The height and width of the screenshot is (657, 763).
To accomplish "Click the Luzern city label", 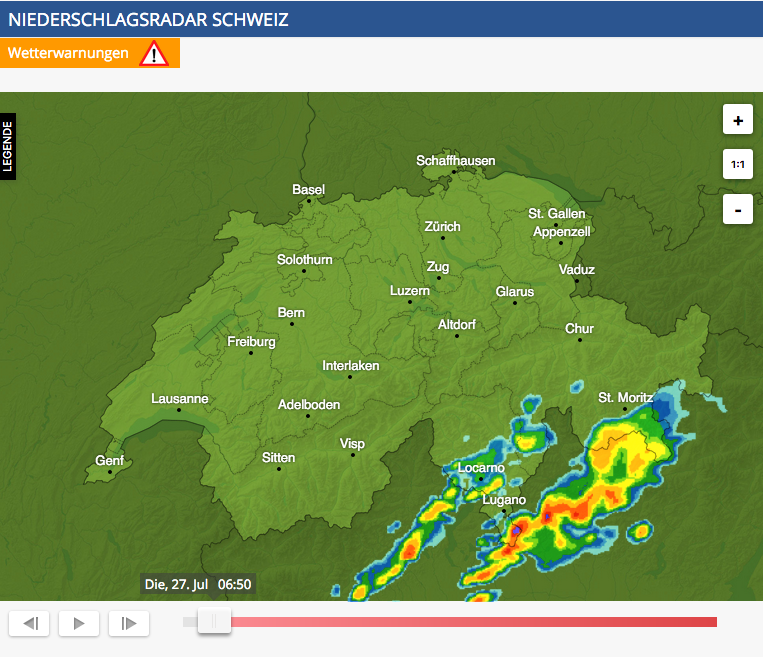I will [x=410, y=291].
